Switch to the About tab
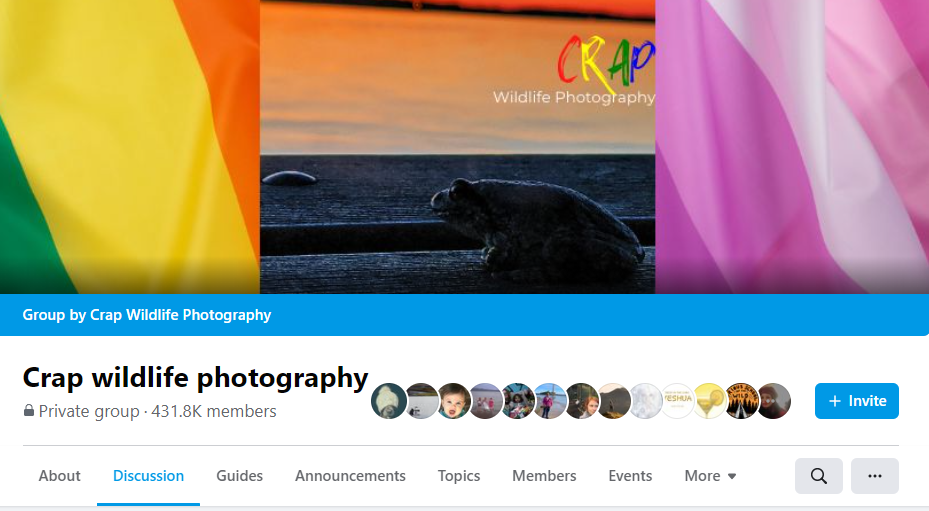 click(59, 476)
